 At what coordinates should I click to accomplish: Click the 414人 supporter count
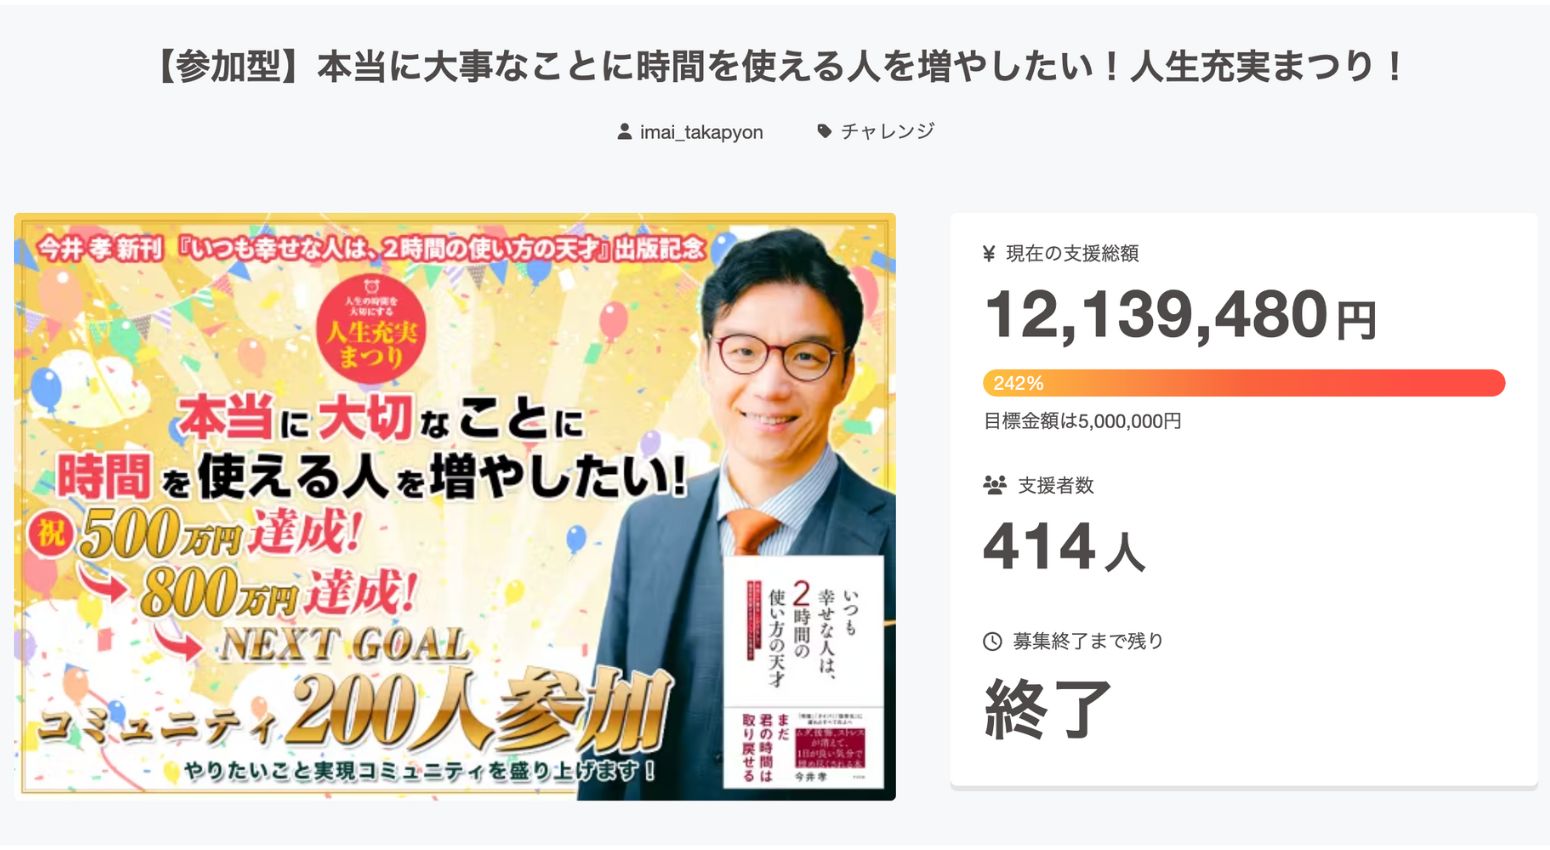pyautogui.click(x=1064, y=547)
